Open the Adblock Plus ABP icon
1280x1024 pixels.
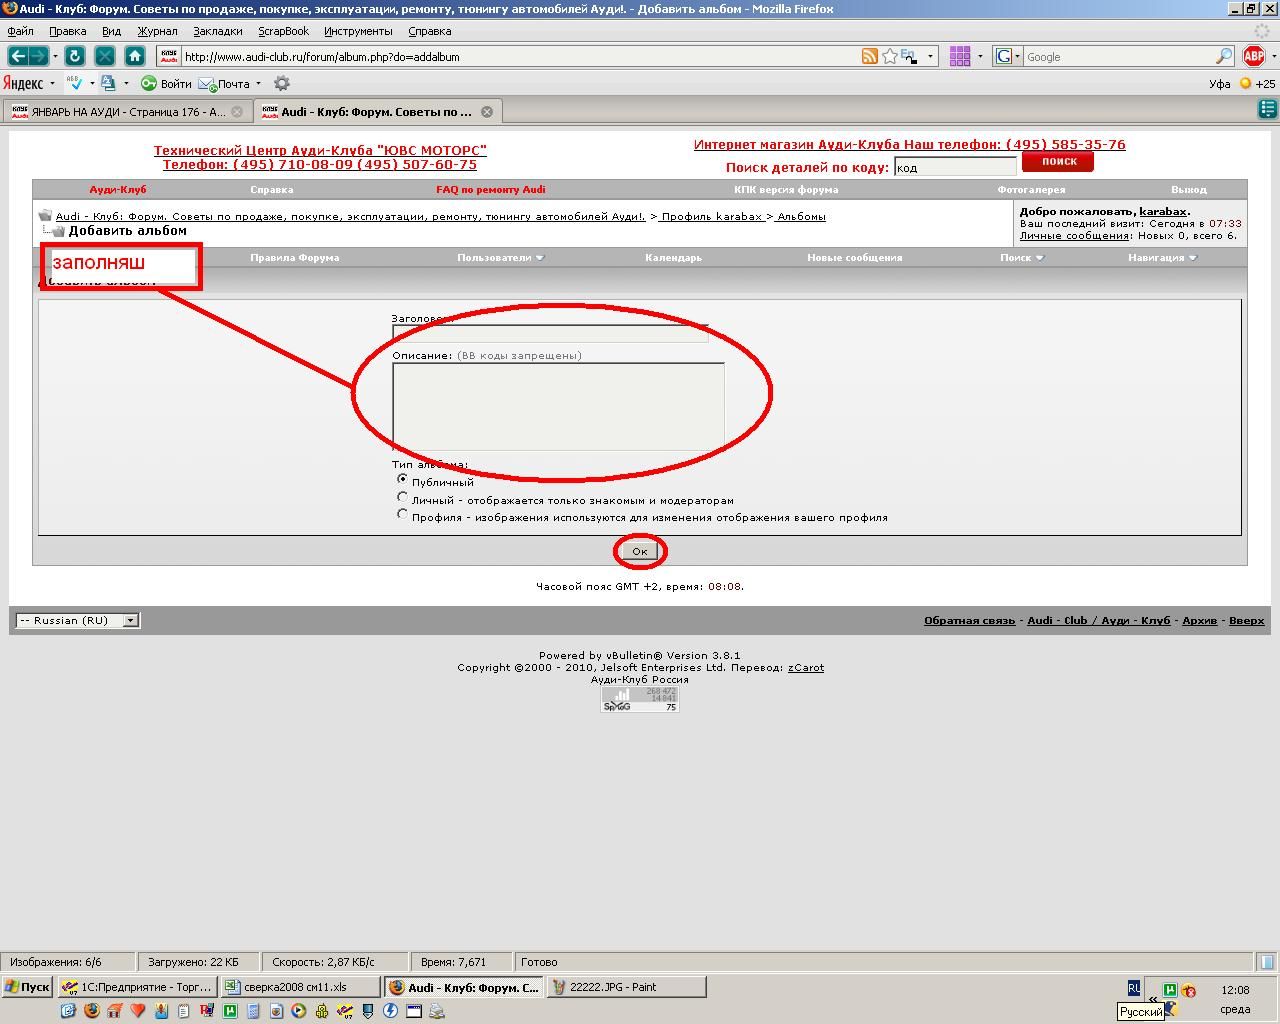[x=1253, y=57]
